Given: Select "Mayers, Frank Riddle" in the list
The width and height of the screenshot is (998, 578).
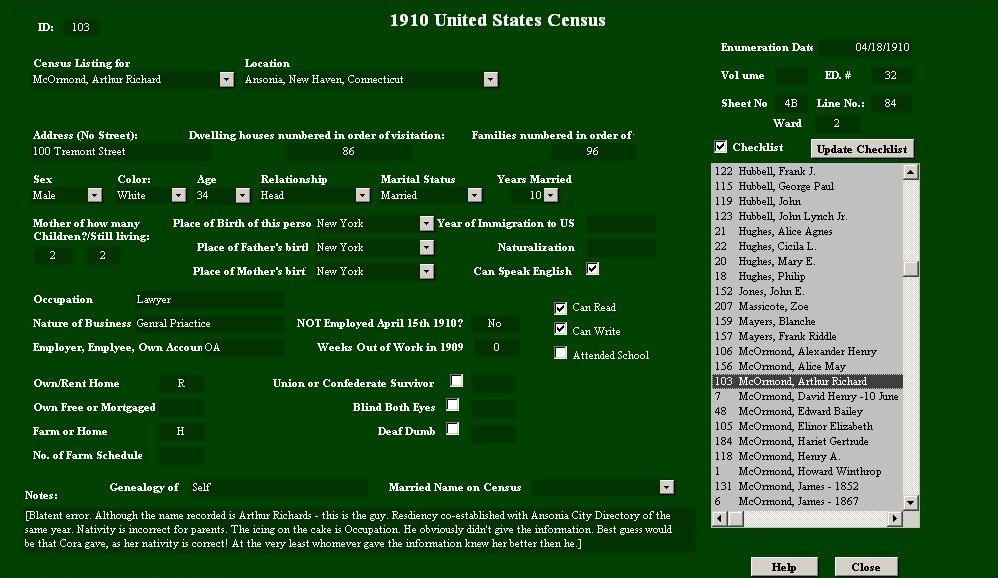Looking at the screenshot, I should point(806,336).
